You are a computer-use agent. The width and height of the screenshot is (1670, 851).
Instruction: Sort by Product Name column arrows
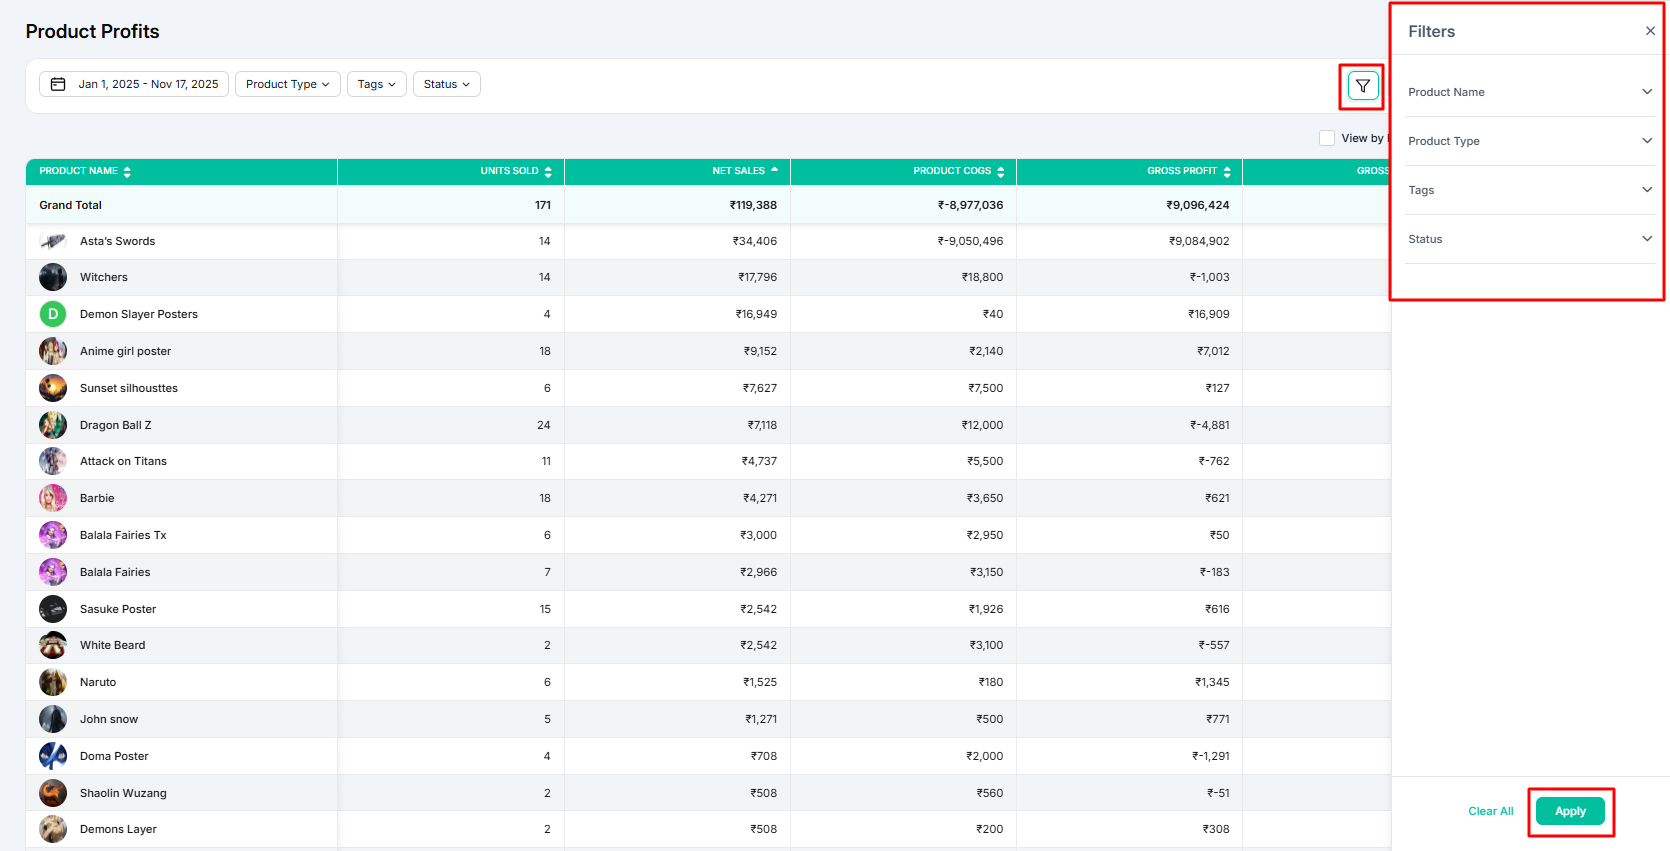click(x=127, y=172)
